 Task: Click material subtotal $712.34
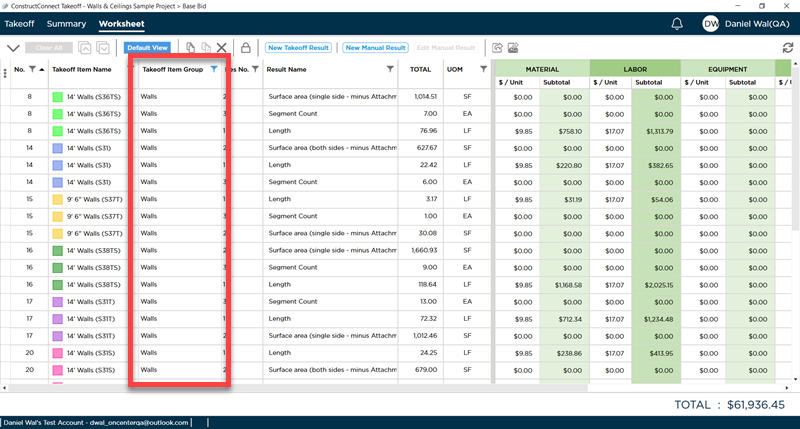570,319
